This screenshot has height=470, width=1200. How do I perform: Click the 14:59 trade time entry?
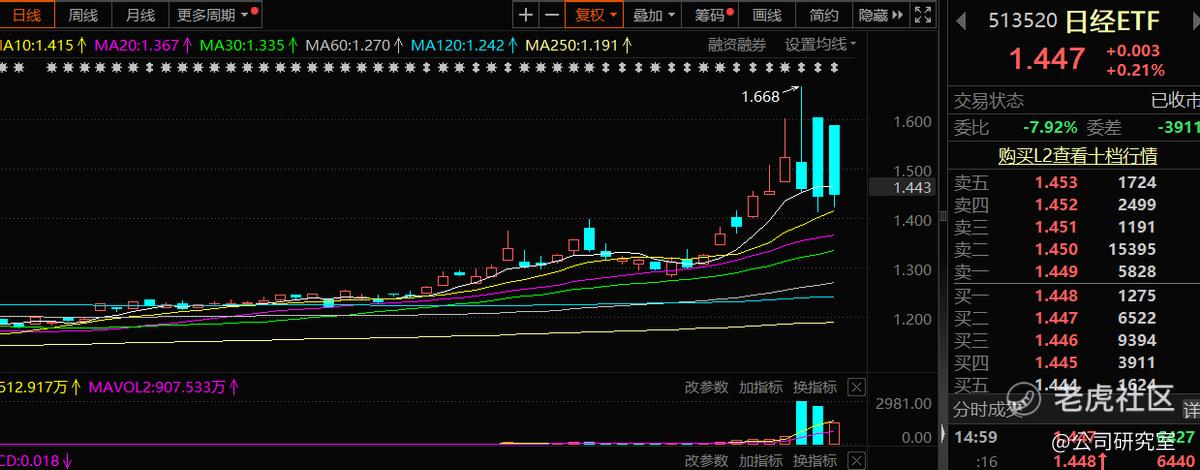tap(974, 437)
